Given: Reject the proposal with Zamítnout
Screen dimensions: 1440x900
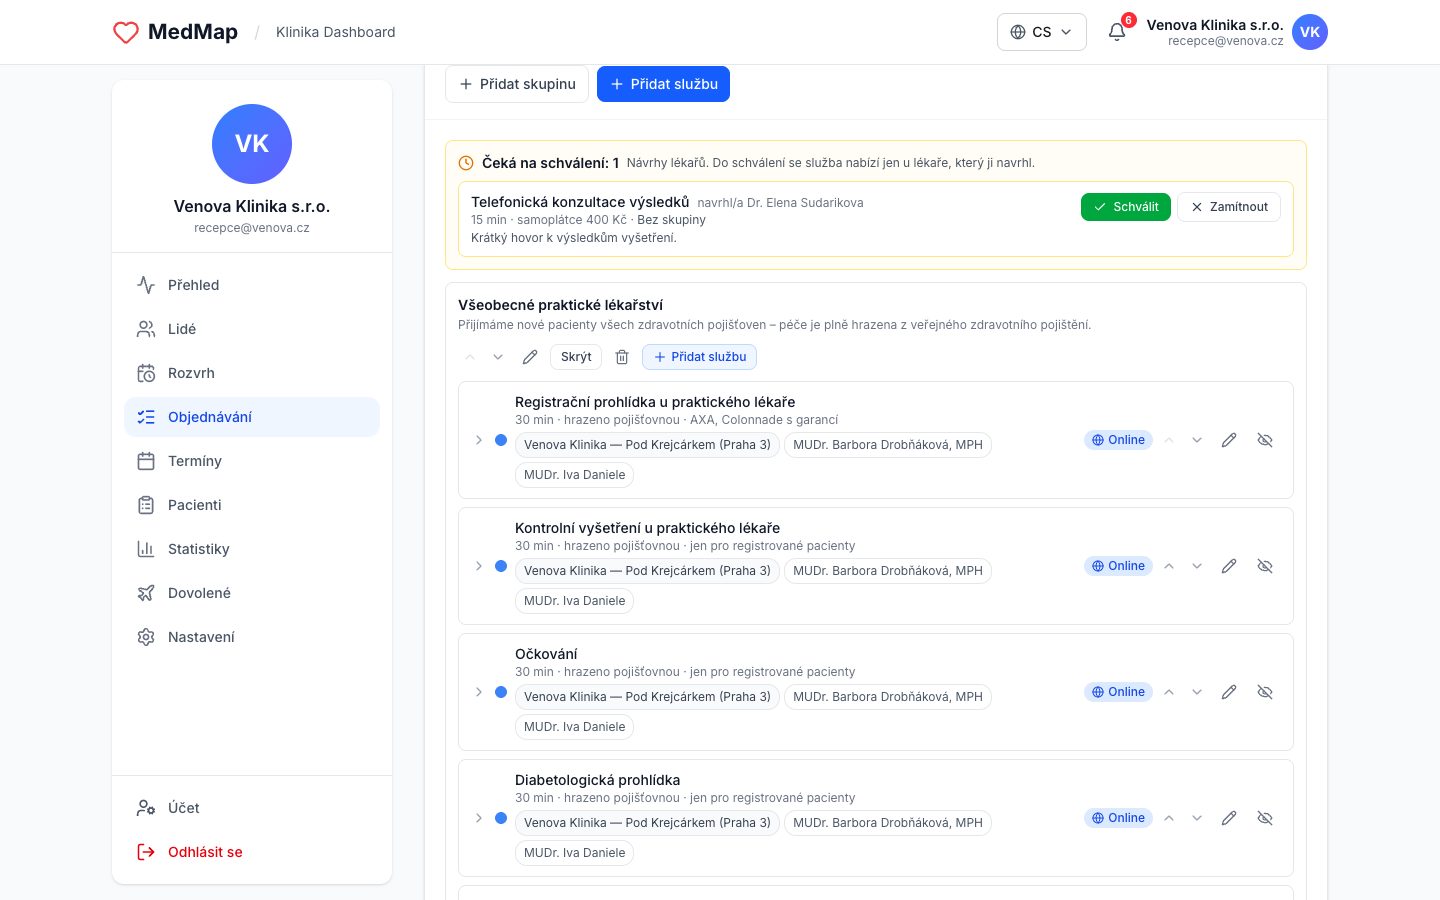Looking at the screenshot, I should point(1229,207).
